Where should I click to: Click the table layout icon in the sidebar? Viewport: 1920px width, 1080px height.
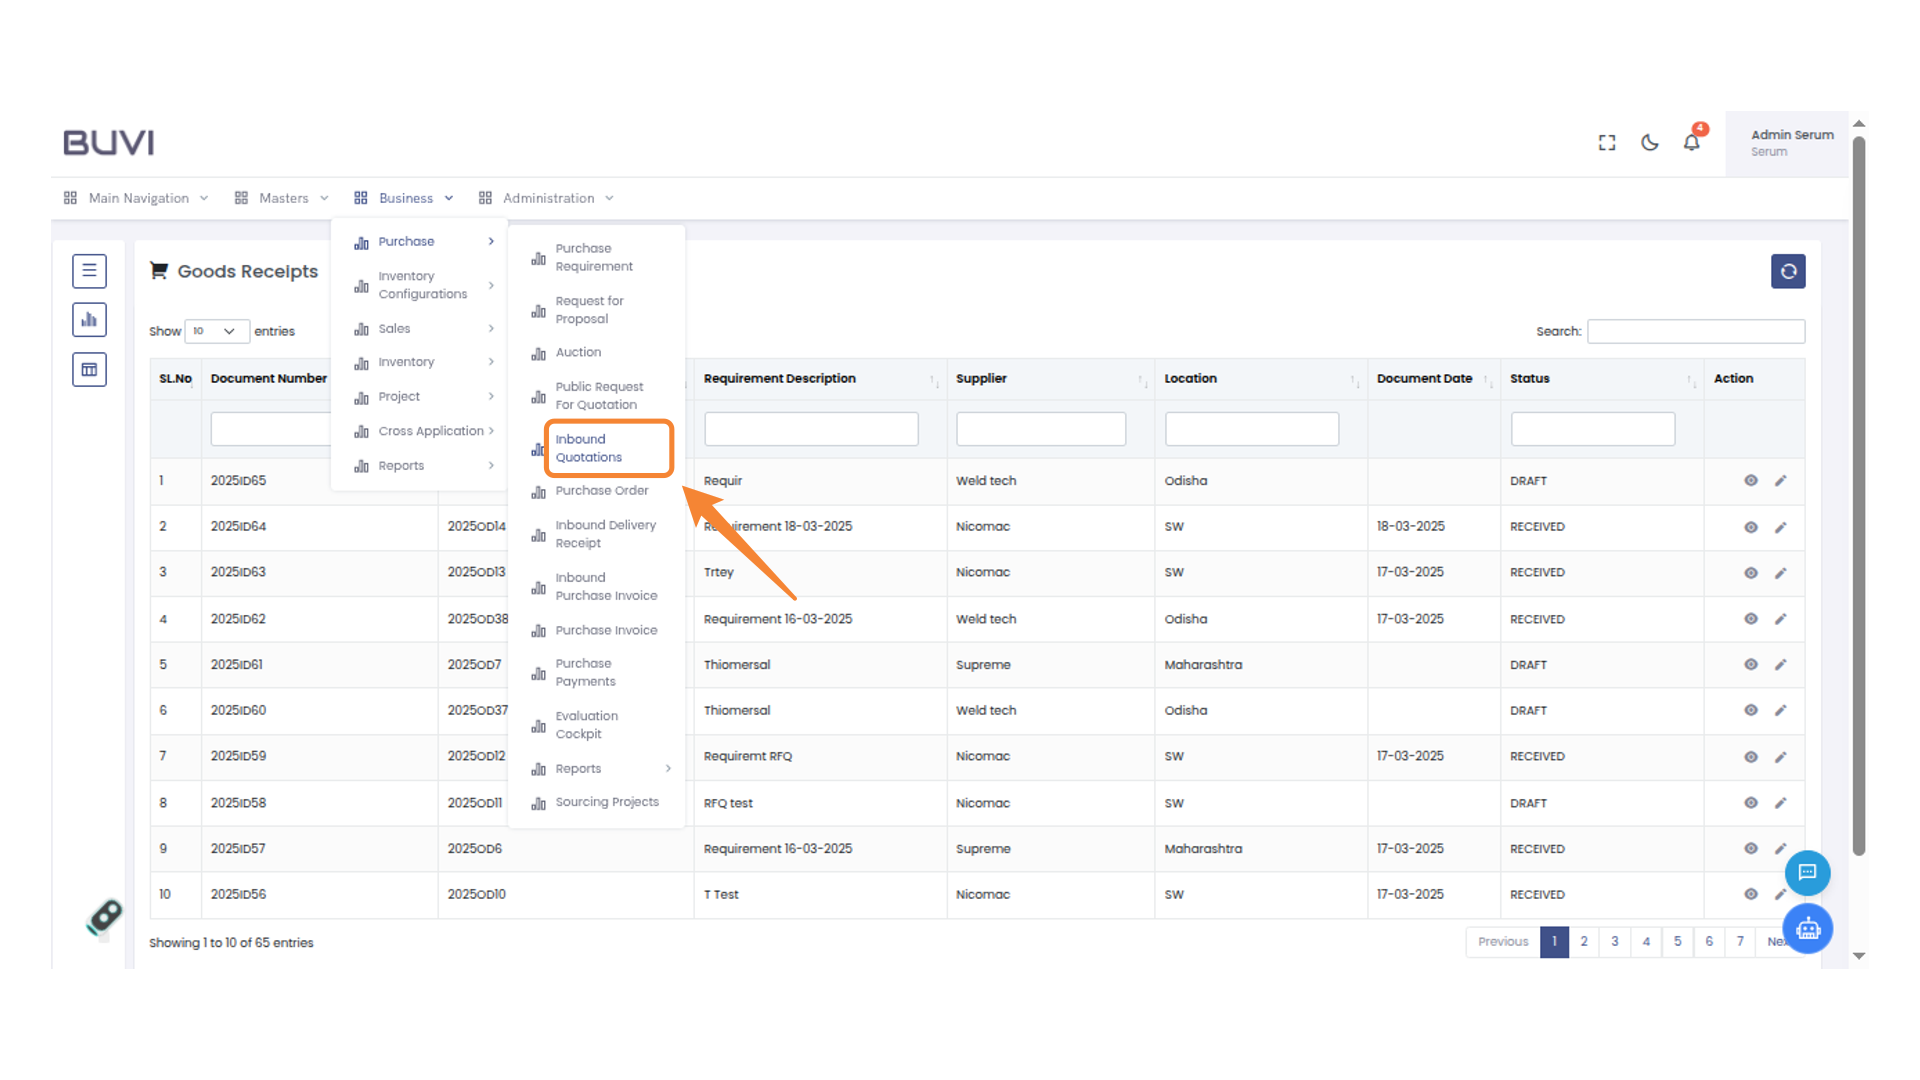point(89,368)
